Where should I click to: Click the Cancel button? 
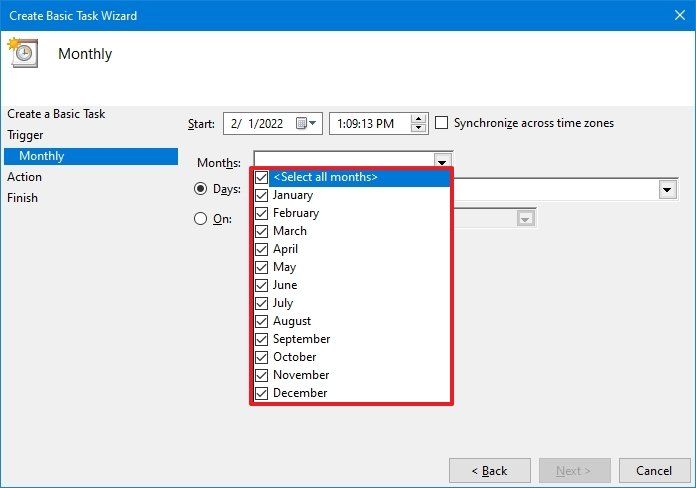pyautogui.click(x=654, y=470)
